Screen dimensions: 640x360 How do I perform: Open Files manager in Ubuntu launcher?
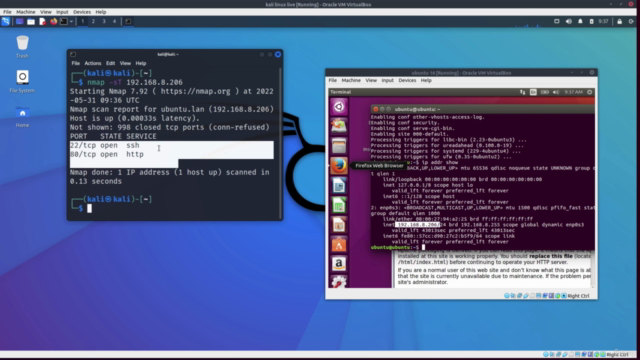click(x=339, y=146)
